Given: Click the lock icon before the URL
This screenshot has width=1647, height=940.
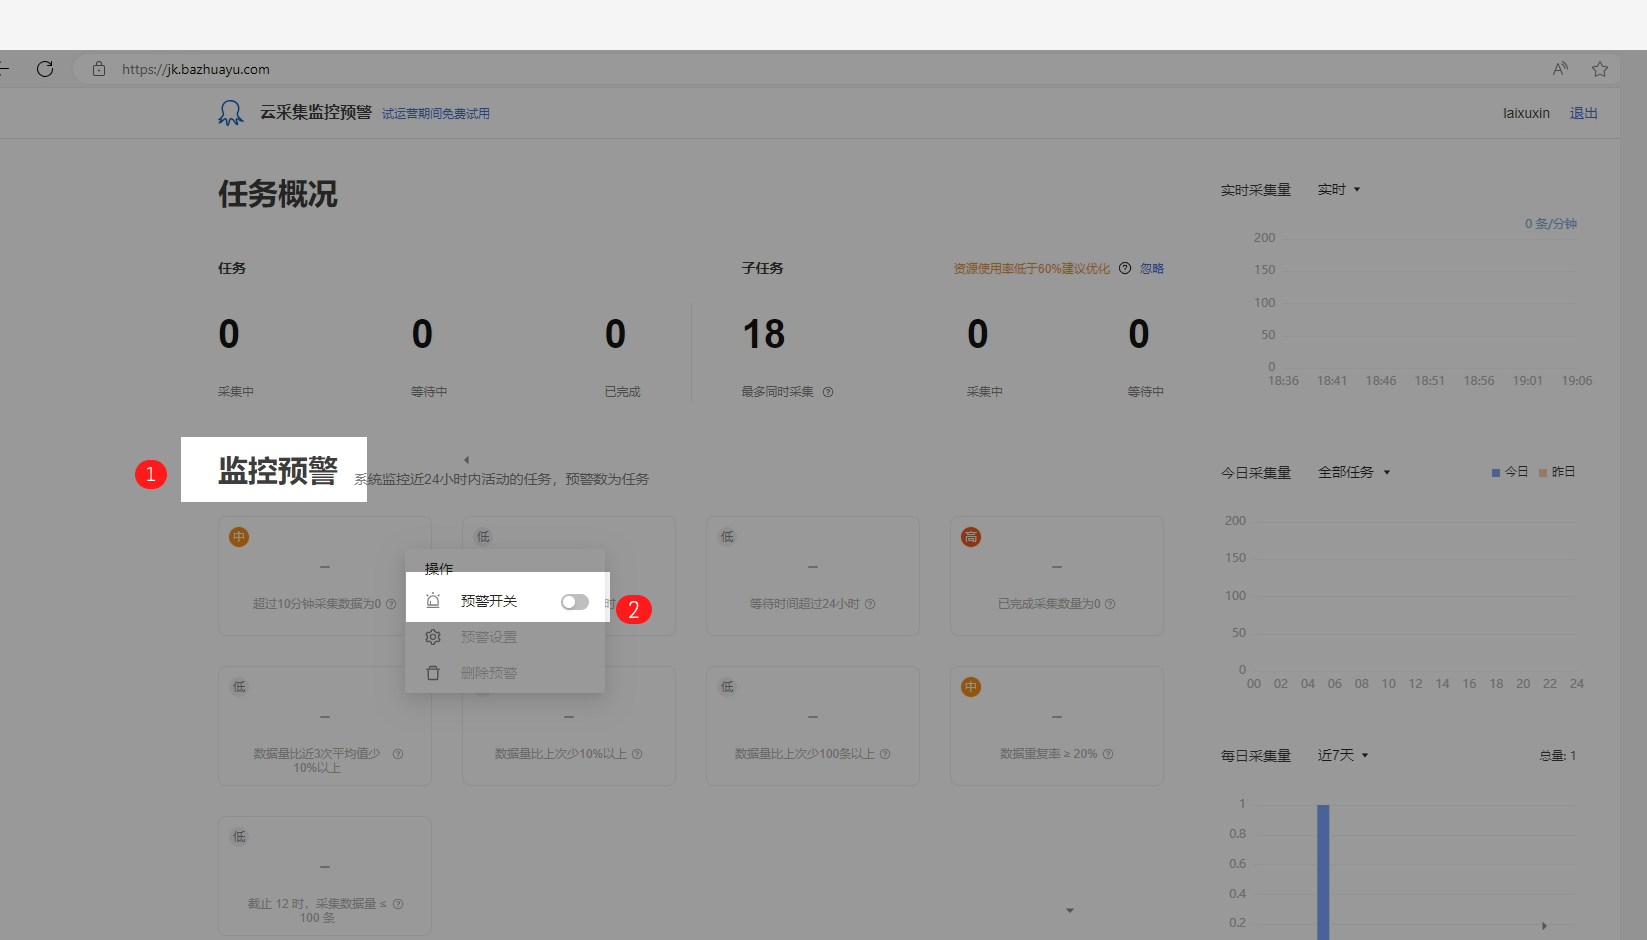Looking at the screenshot, I should (x=98, y=69).
